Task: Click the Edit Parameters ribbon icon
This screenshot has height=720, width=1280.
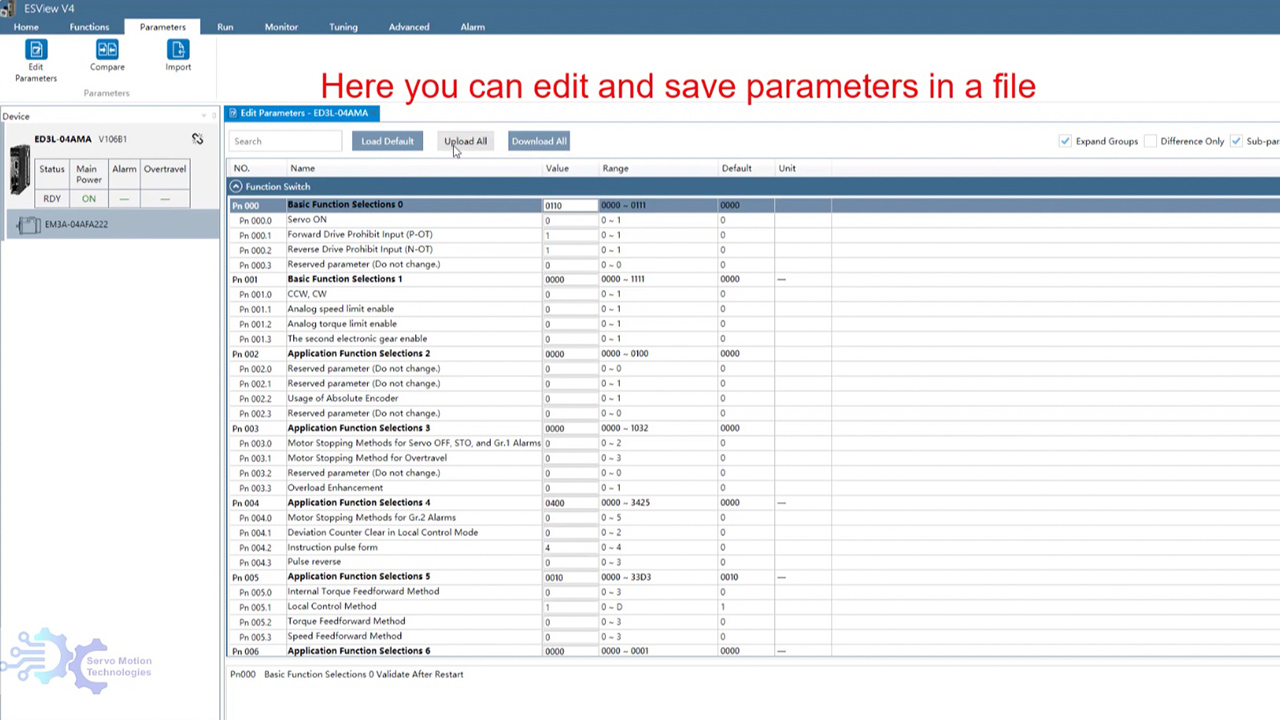Action: pos(36,50)
